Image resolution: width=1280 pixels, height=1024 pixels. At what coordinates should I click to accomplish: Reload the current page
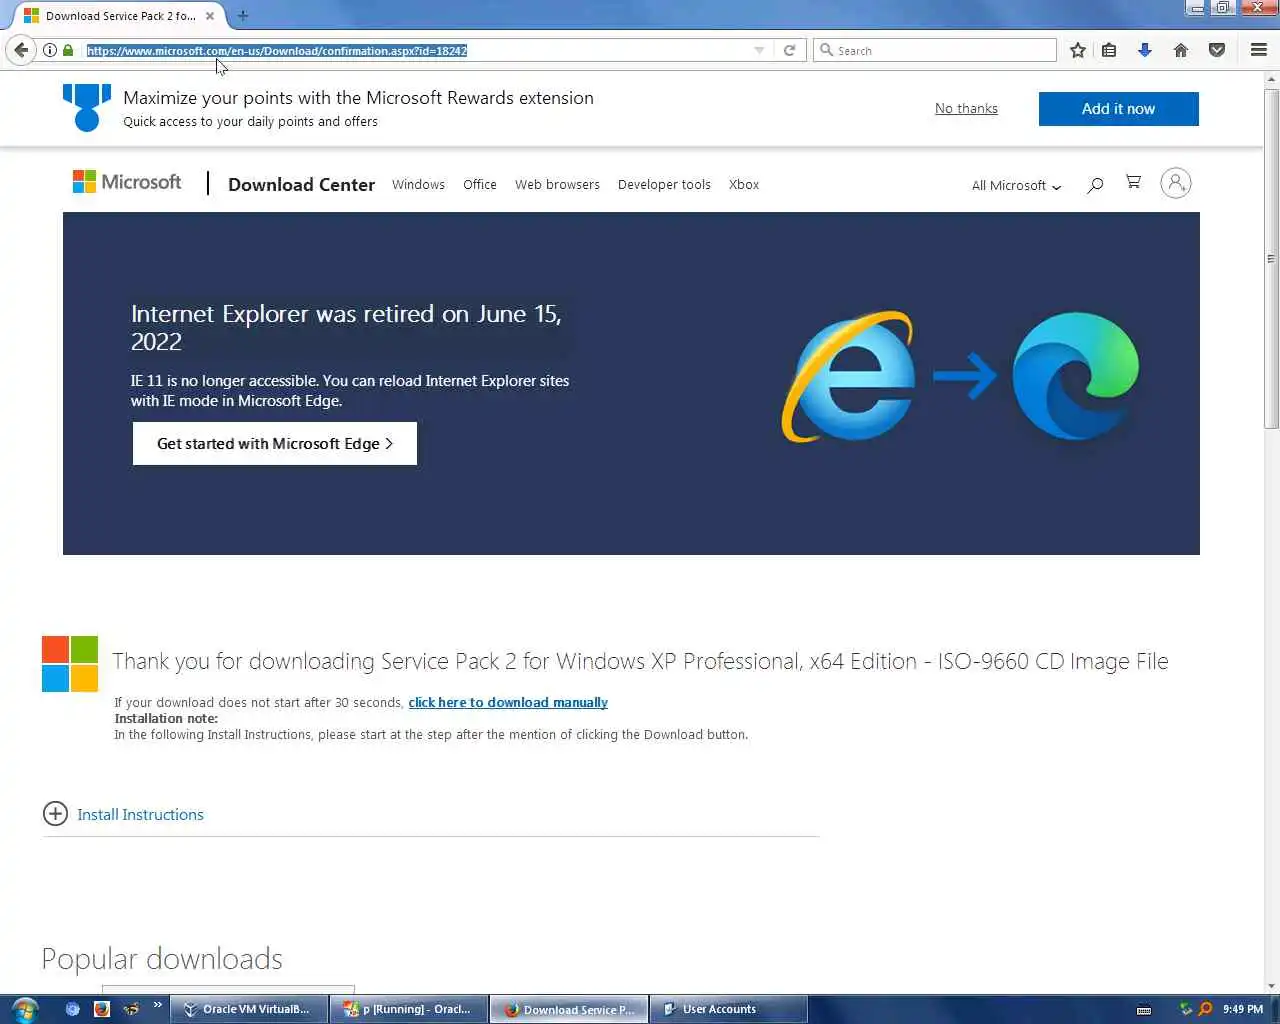tap(789, 50)
